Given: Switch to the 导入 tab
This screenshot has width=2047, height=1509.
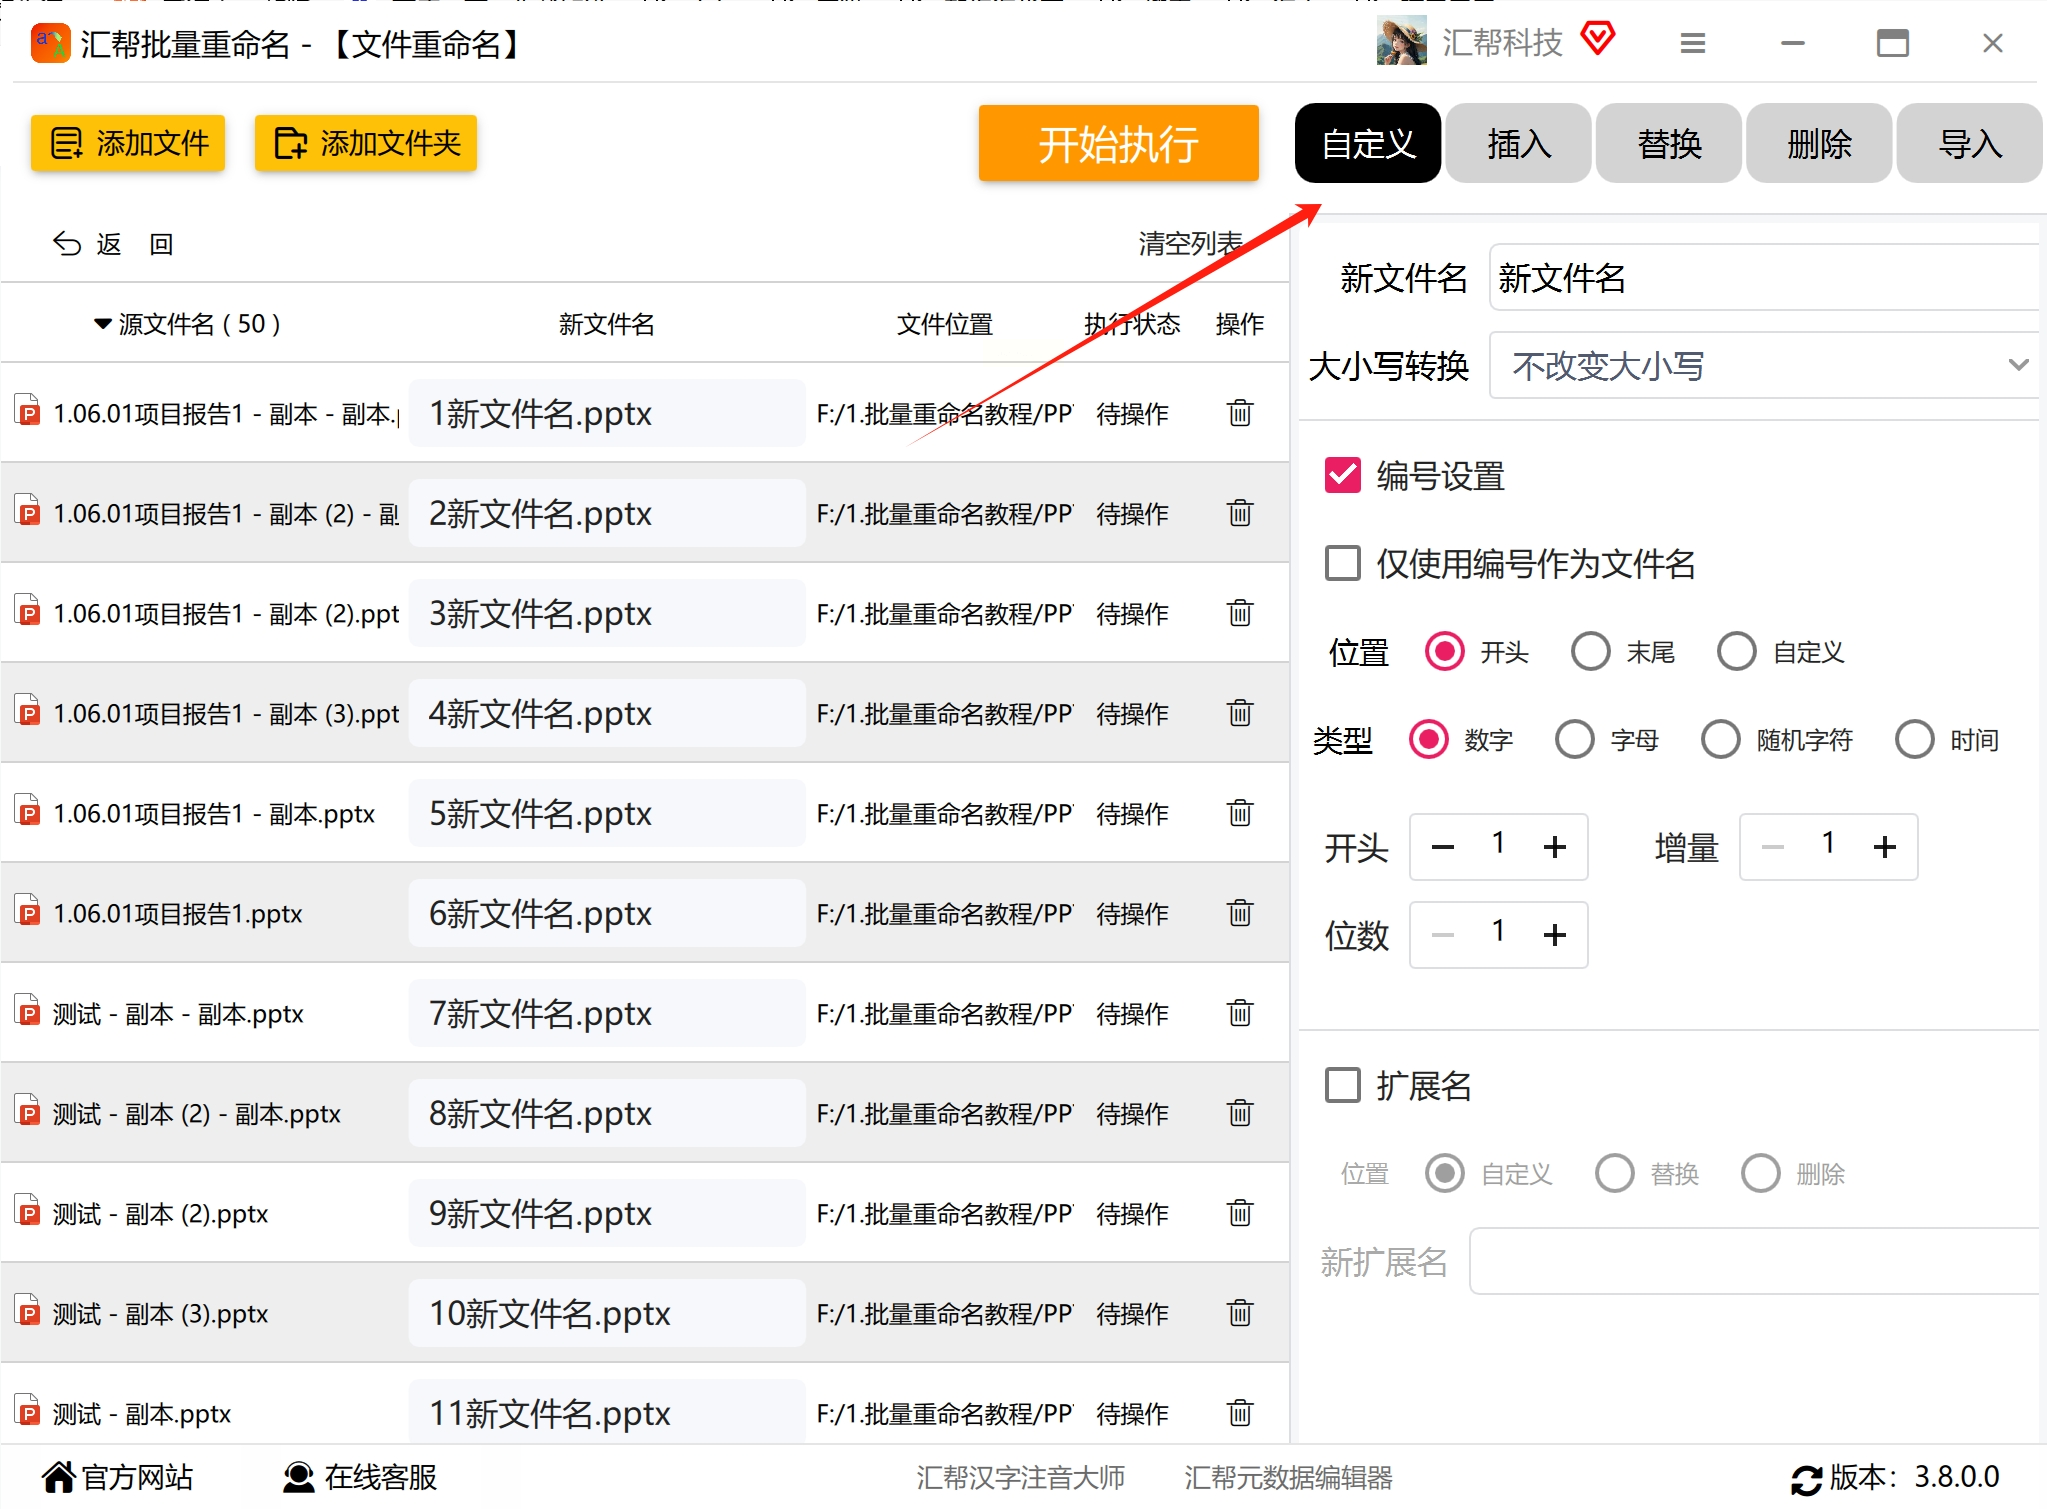Looking at the screenshot, I should click(1968, 144).
